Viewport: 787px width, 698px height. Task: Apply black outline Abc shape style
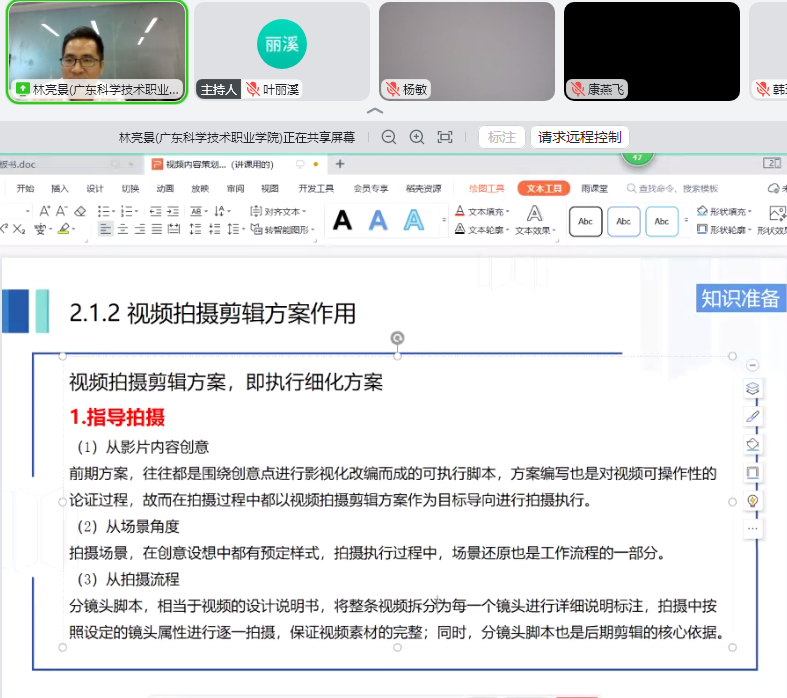585,221
